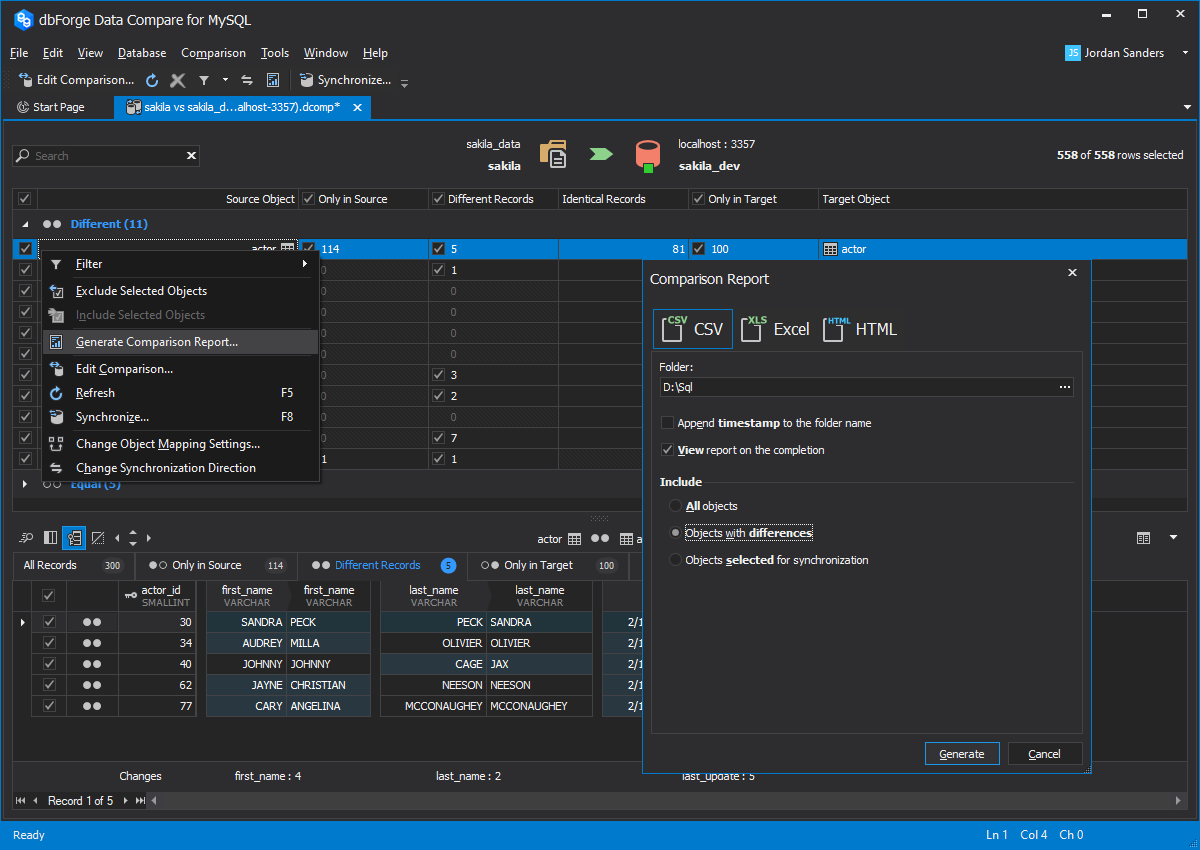Choose Synchronize in the context menu
1200x850 pixels.
point(180,417)
